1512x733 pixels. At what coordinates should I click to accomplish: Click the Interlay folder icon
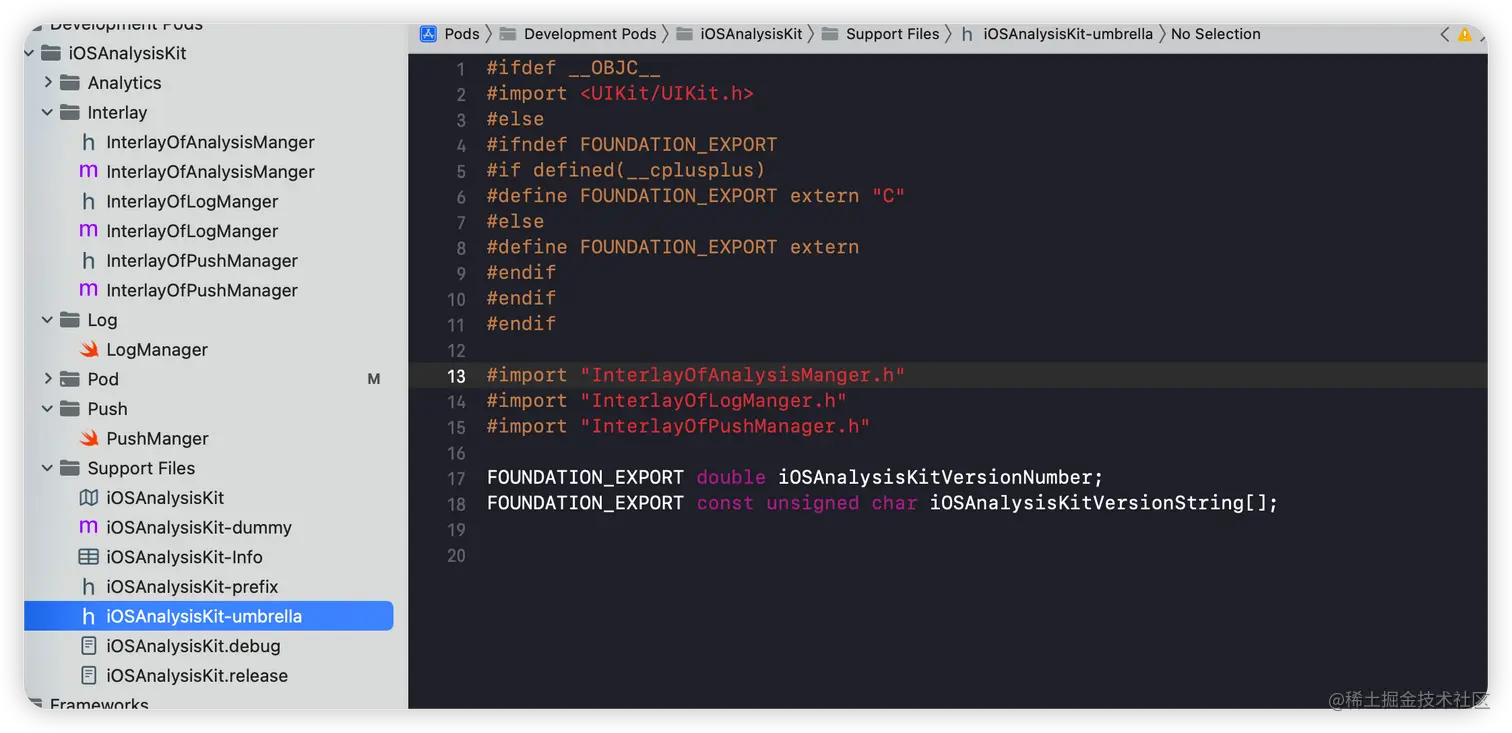[x=70, y=112]
